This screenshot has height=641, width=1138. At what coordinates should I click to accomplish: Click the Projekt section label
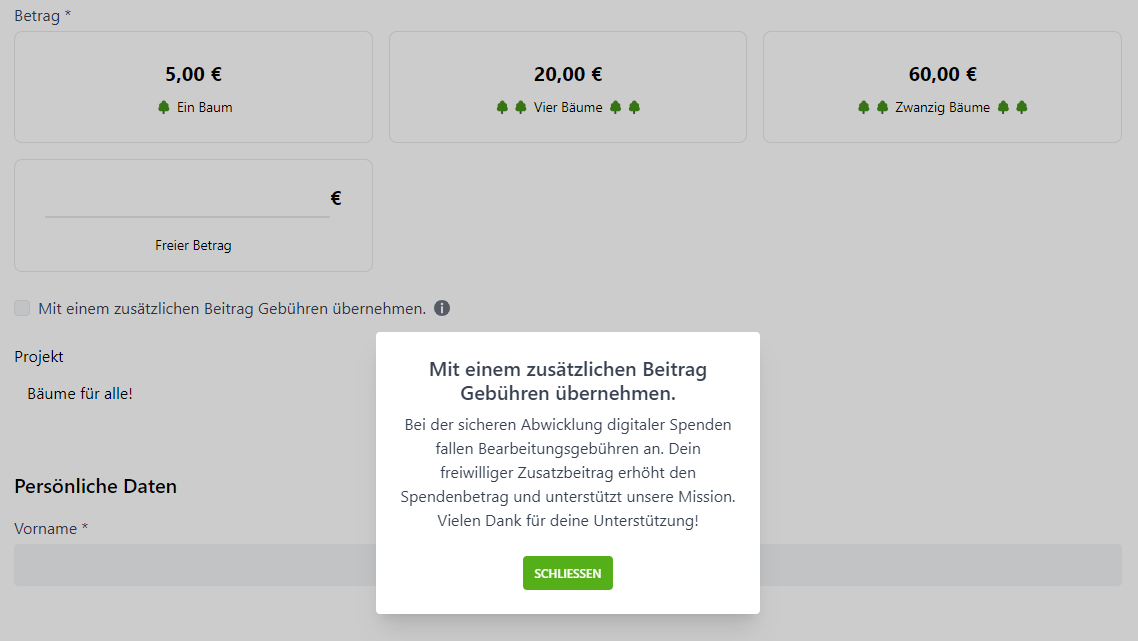[x=38, y=356]
